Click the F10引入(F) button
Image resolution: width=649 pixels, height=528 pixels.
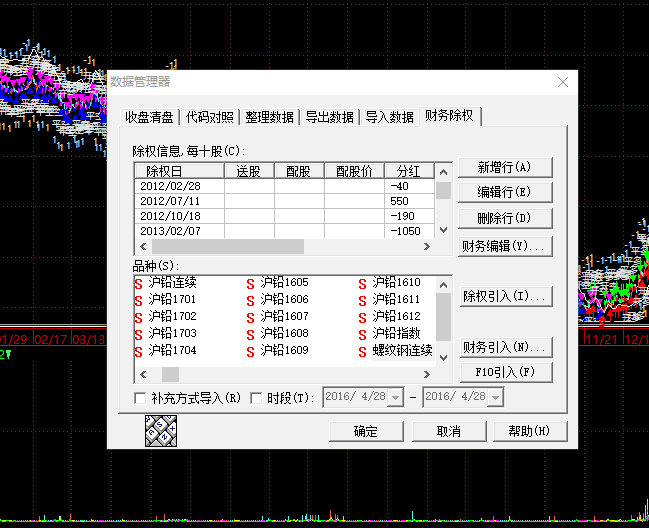pyautogui.click(x=506, y=372)
